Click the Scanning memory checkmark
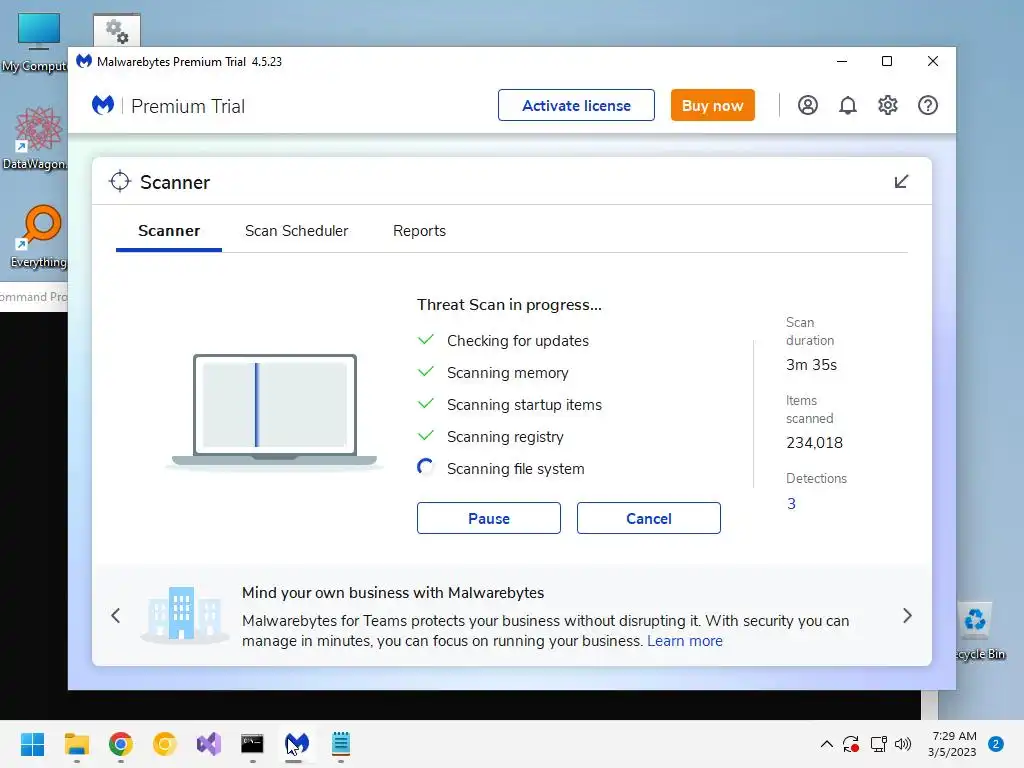Screen dimensions: 1024x768 tap(425, 372)
